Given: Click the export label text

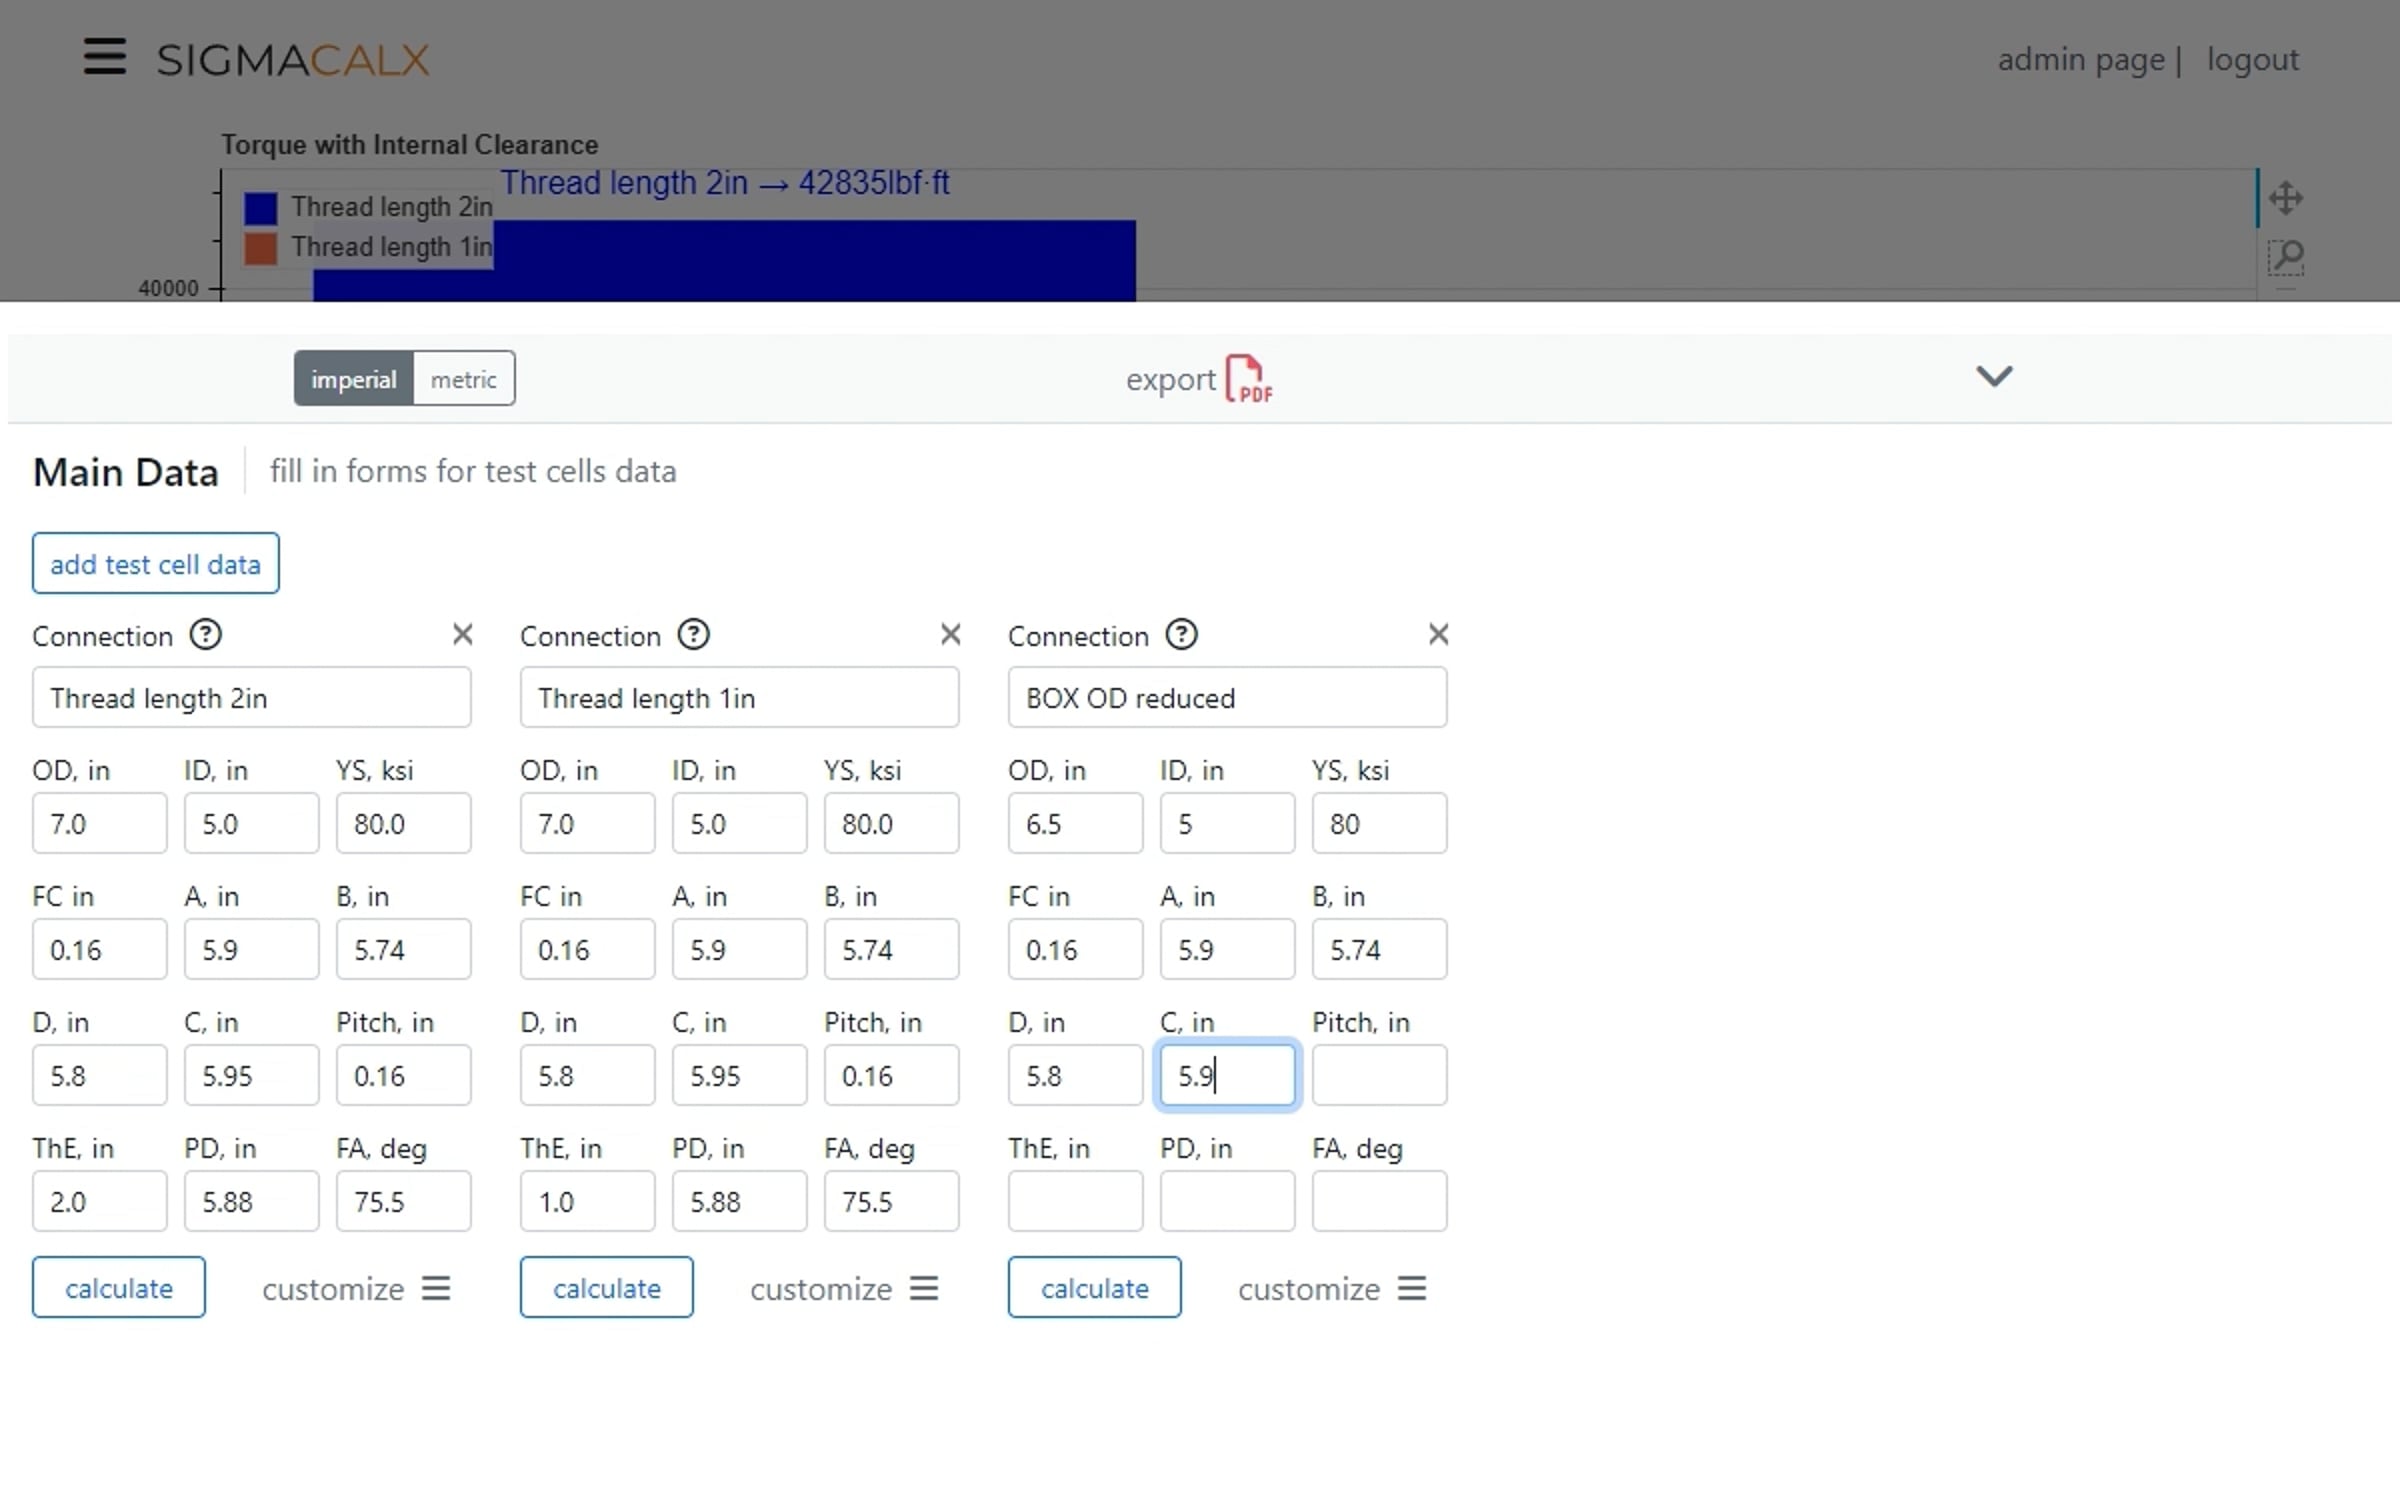Looking at the screenshot, I should tap(1170, 380).
